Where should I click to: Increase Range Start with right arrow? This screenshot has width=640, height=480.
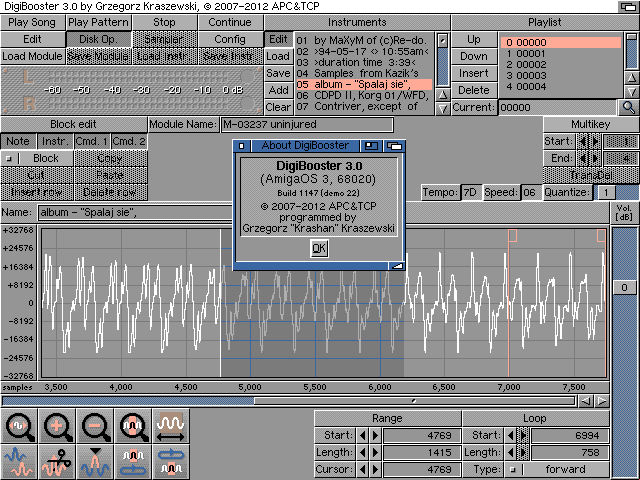[376, 436]
